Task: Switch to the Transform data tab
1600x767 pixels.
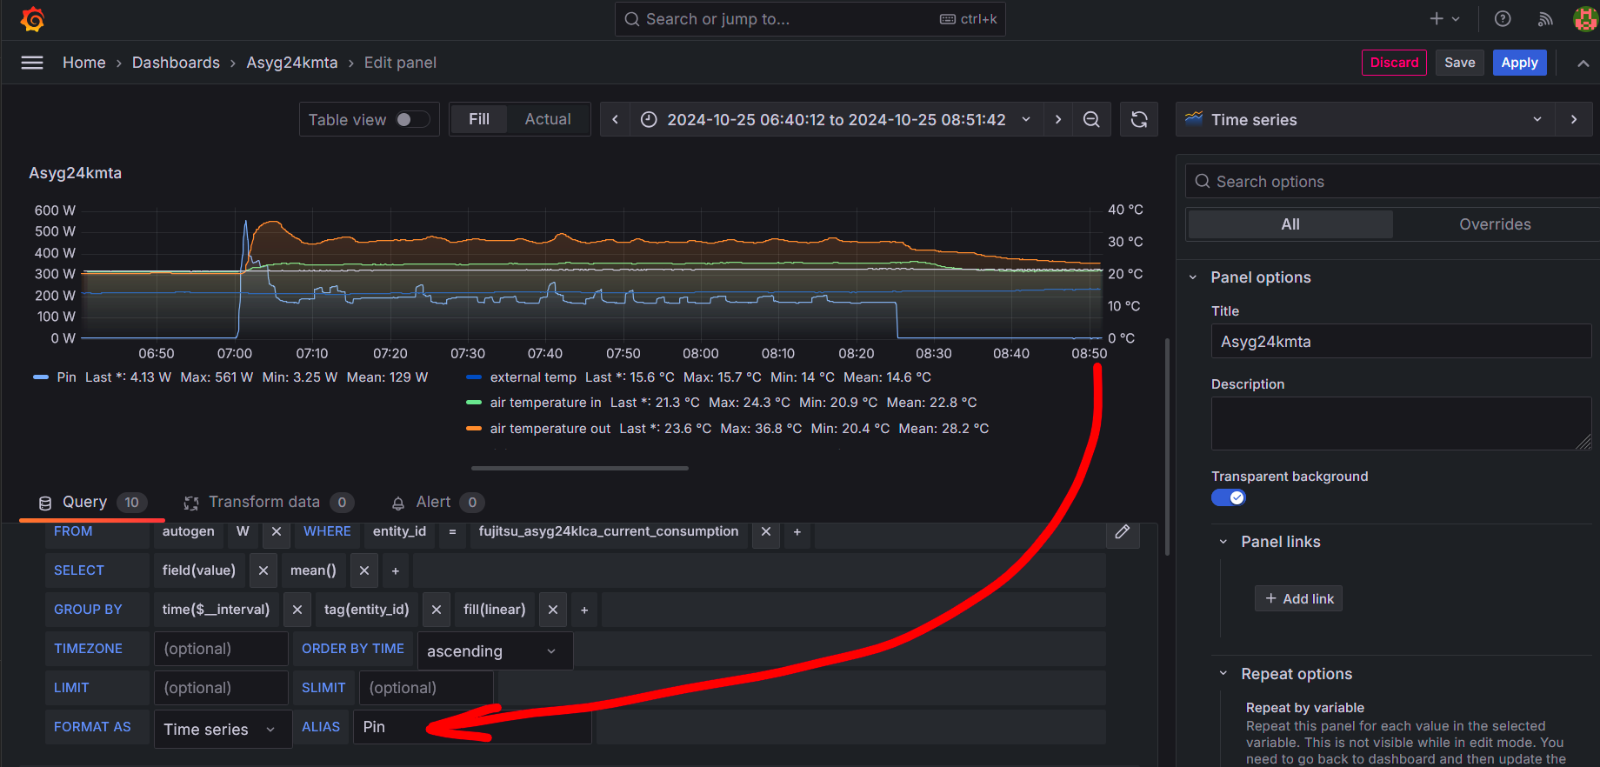Action: [x=264, y=502]
